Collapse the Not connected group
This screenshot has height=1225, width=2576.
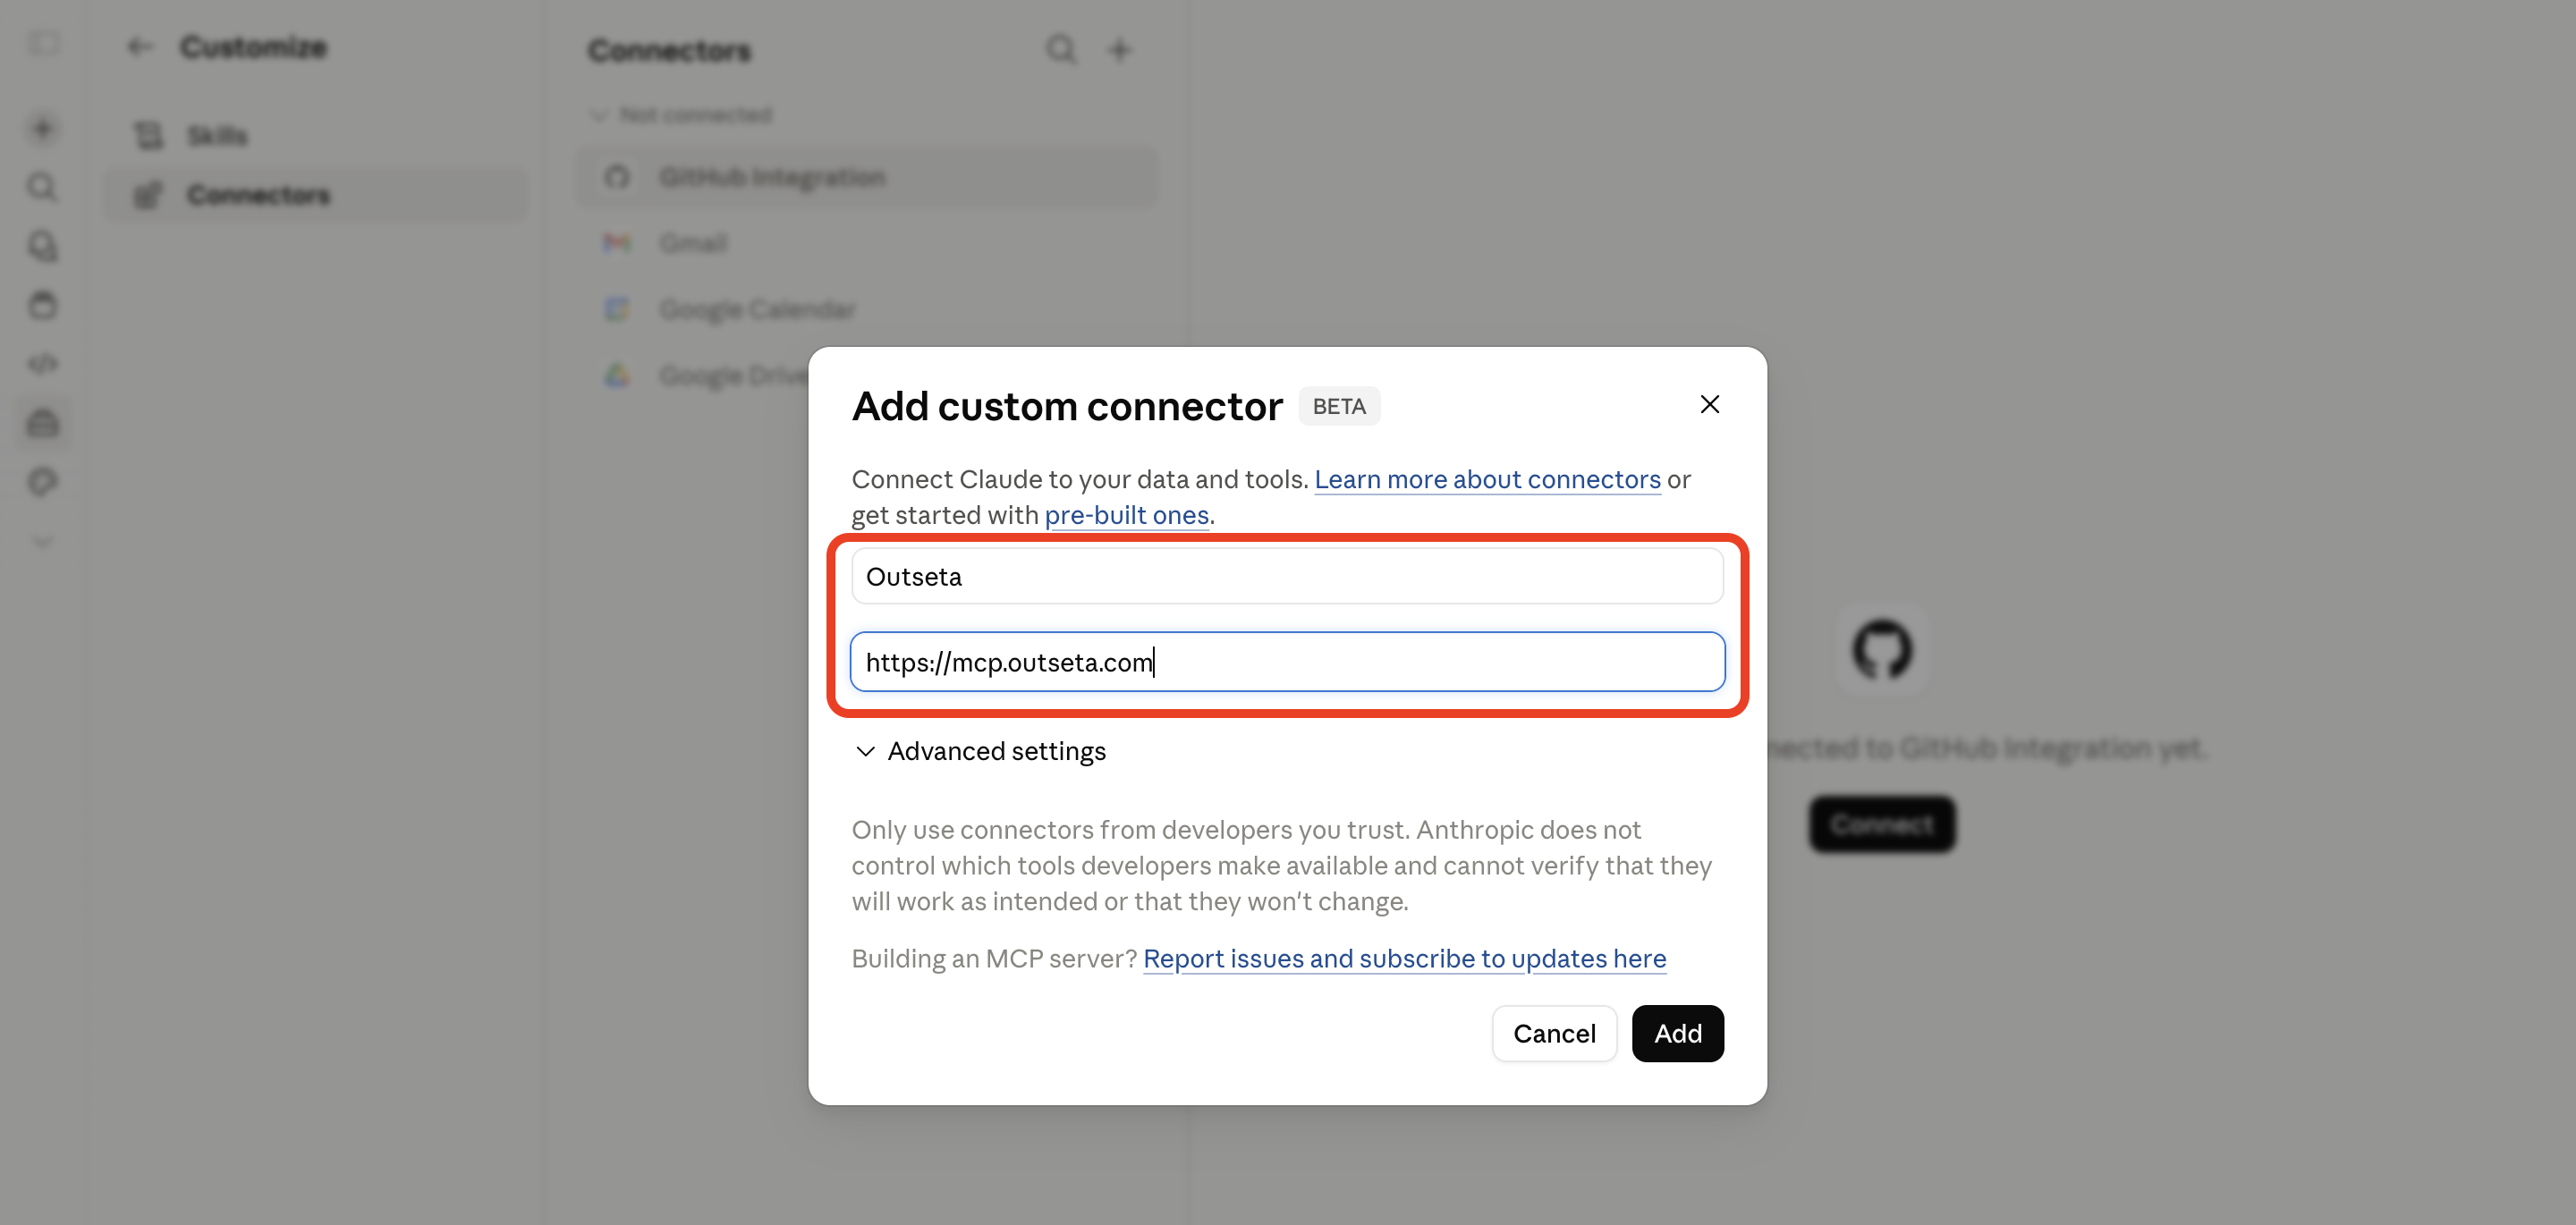point(681,115)
